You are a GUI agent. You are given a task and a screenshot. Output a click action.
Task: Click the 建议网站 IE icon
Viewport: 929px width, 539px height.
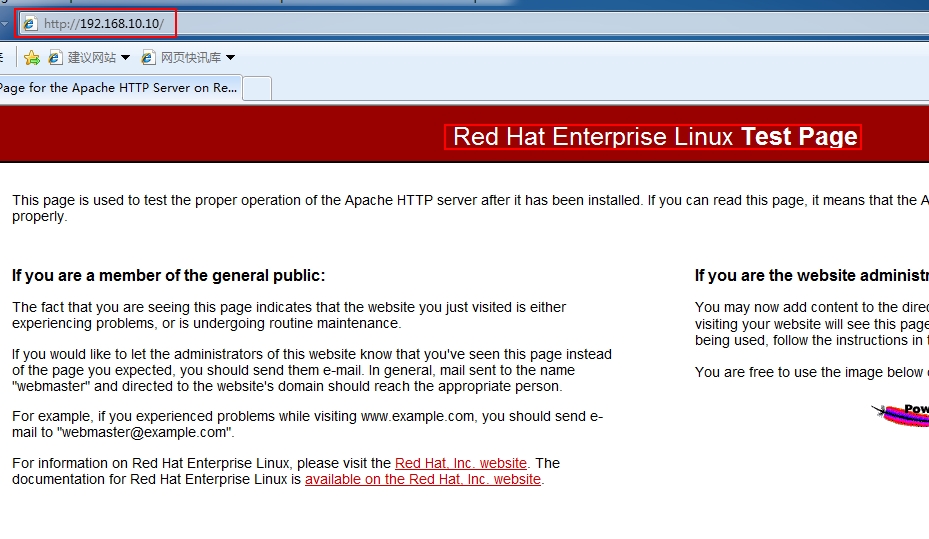pos(56,58)
